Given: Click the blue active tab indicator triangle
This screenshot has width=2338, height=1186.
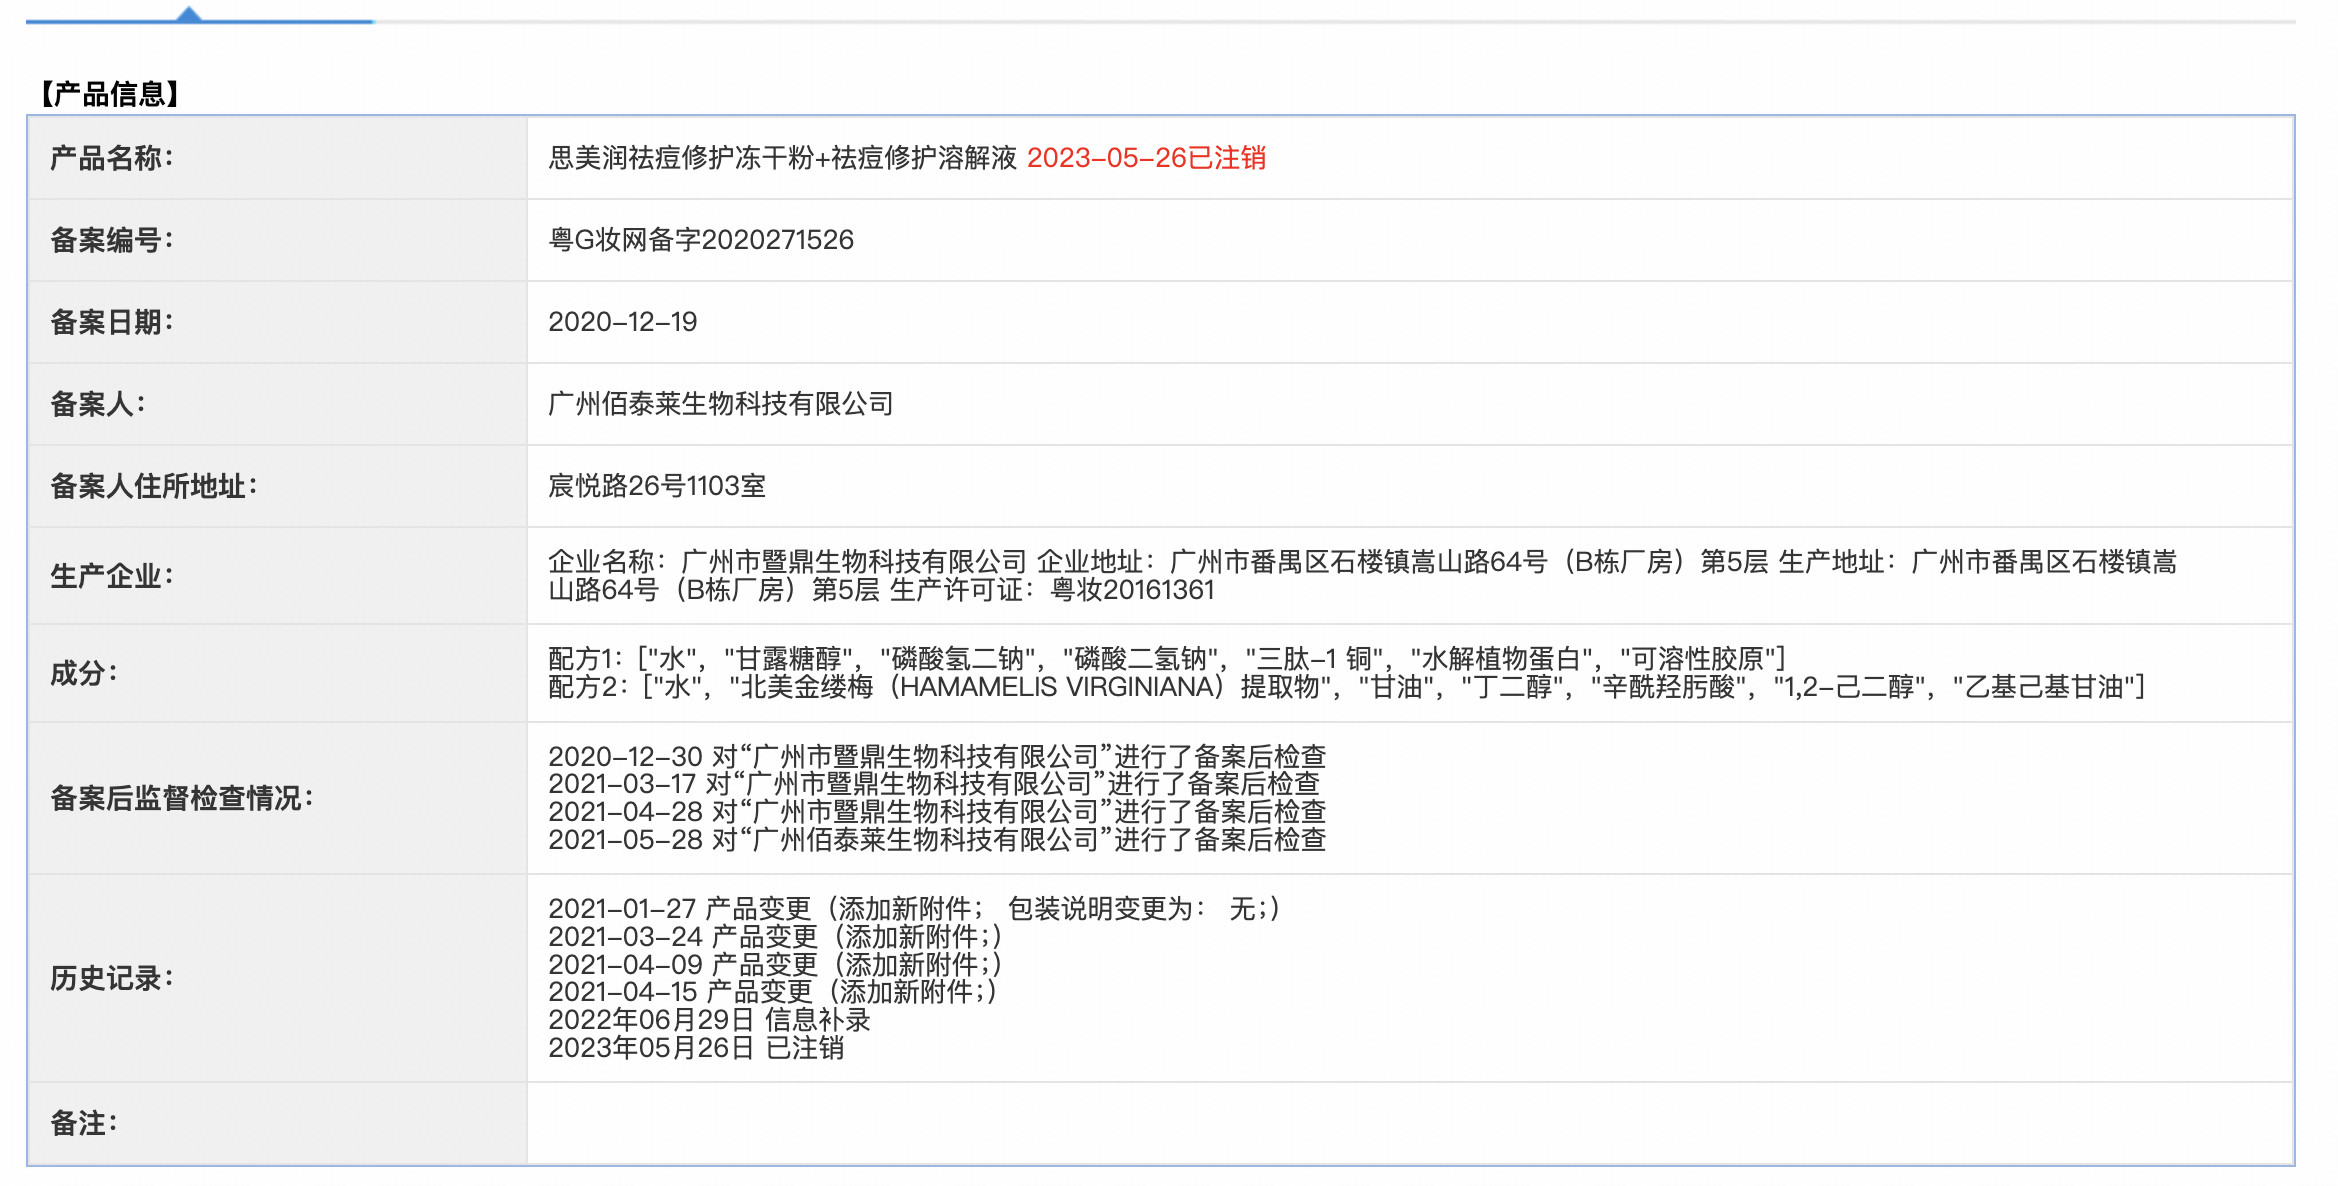Looking at the screenshot, I should pos(188,14).
